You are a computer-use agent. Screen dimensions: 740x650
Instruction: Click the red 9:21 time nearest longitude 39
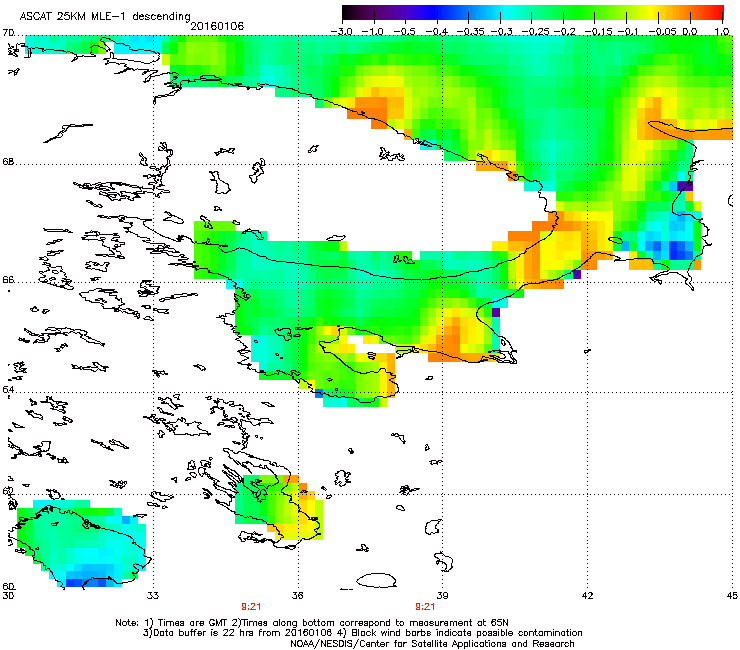[425, 607]
